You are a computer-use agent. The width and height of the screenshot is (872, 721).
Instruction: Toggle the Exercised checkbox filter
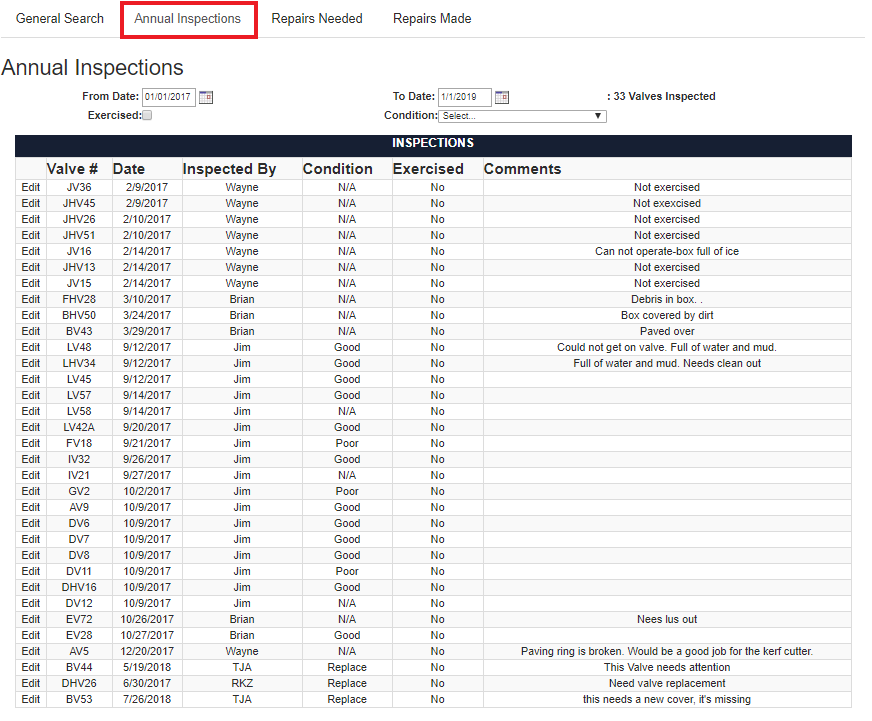pyautogui.click(x=147, y=115)
